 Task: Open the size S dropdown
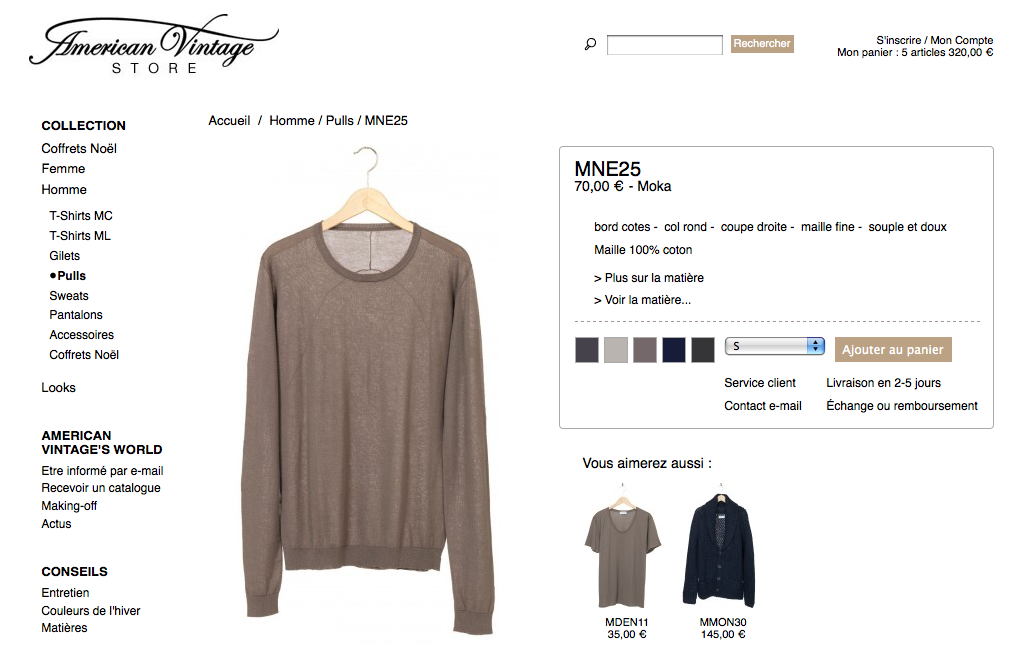point(775,346)
